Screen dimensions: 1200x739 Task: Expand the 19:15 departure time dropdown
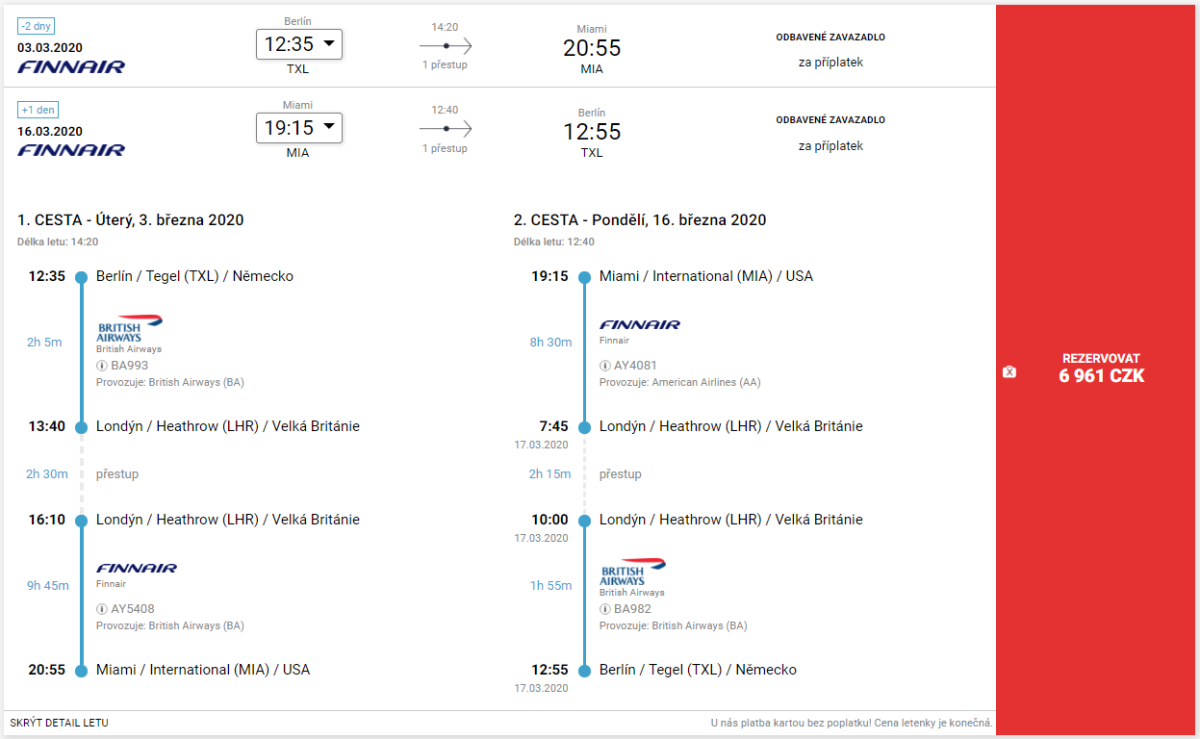[x=299, y=128]
